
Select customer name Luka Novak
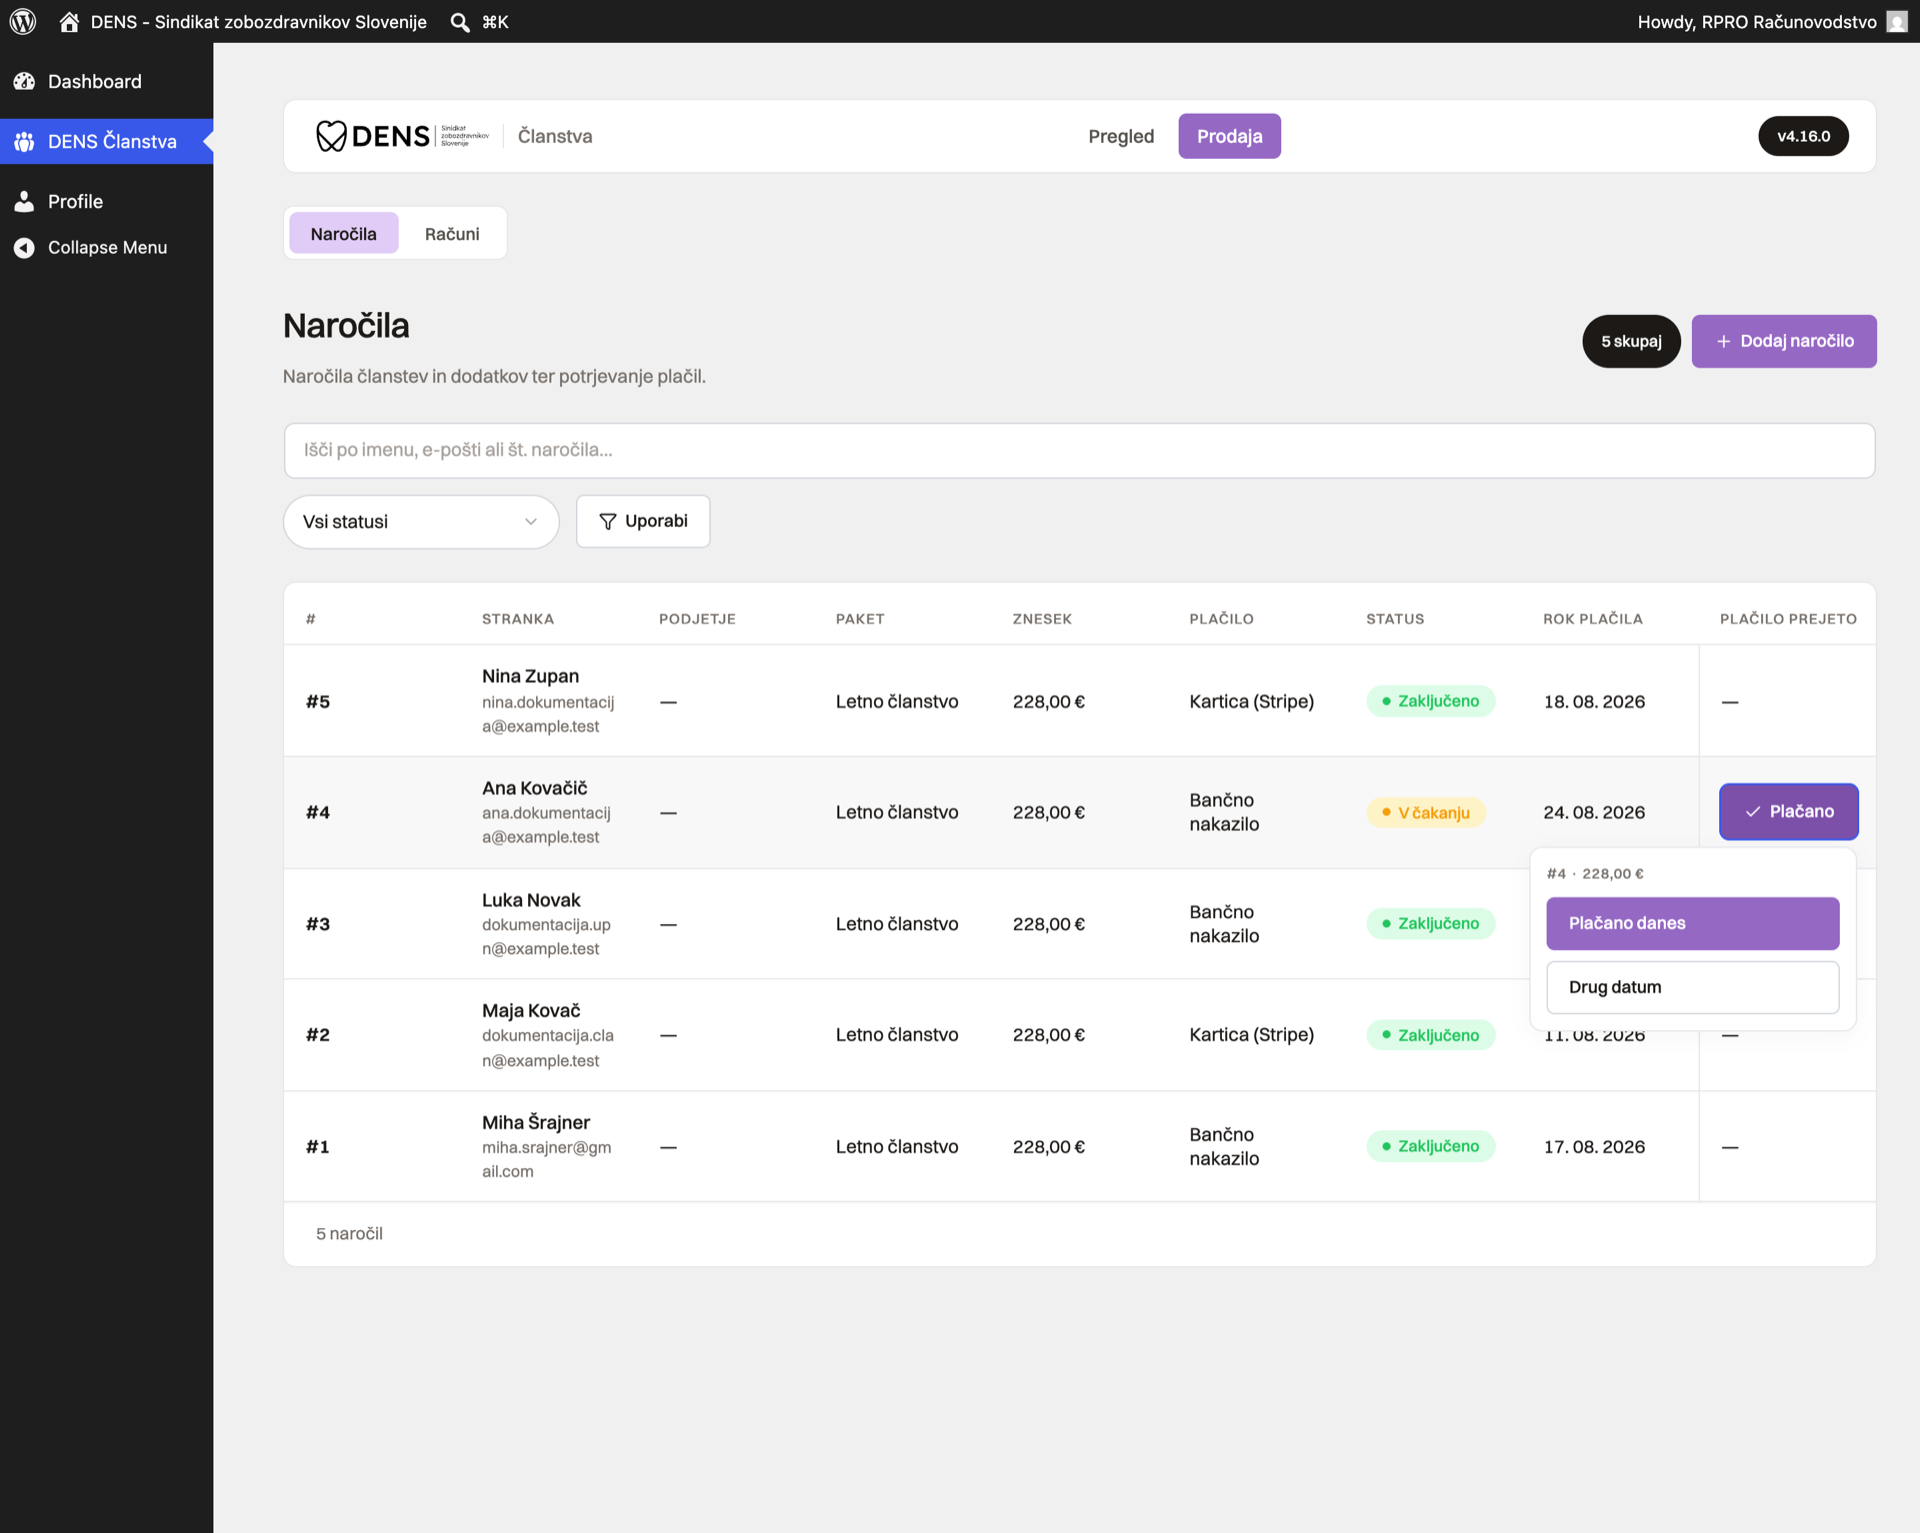[x=531, y=900]
